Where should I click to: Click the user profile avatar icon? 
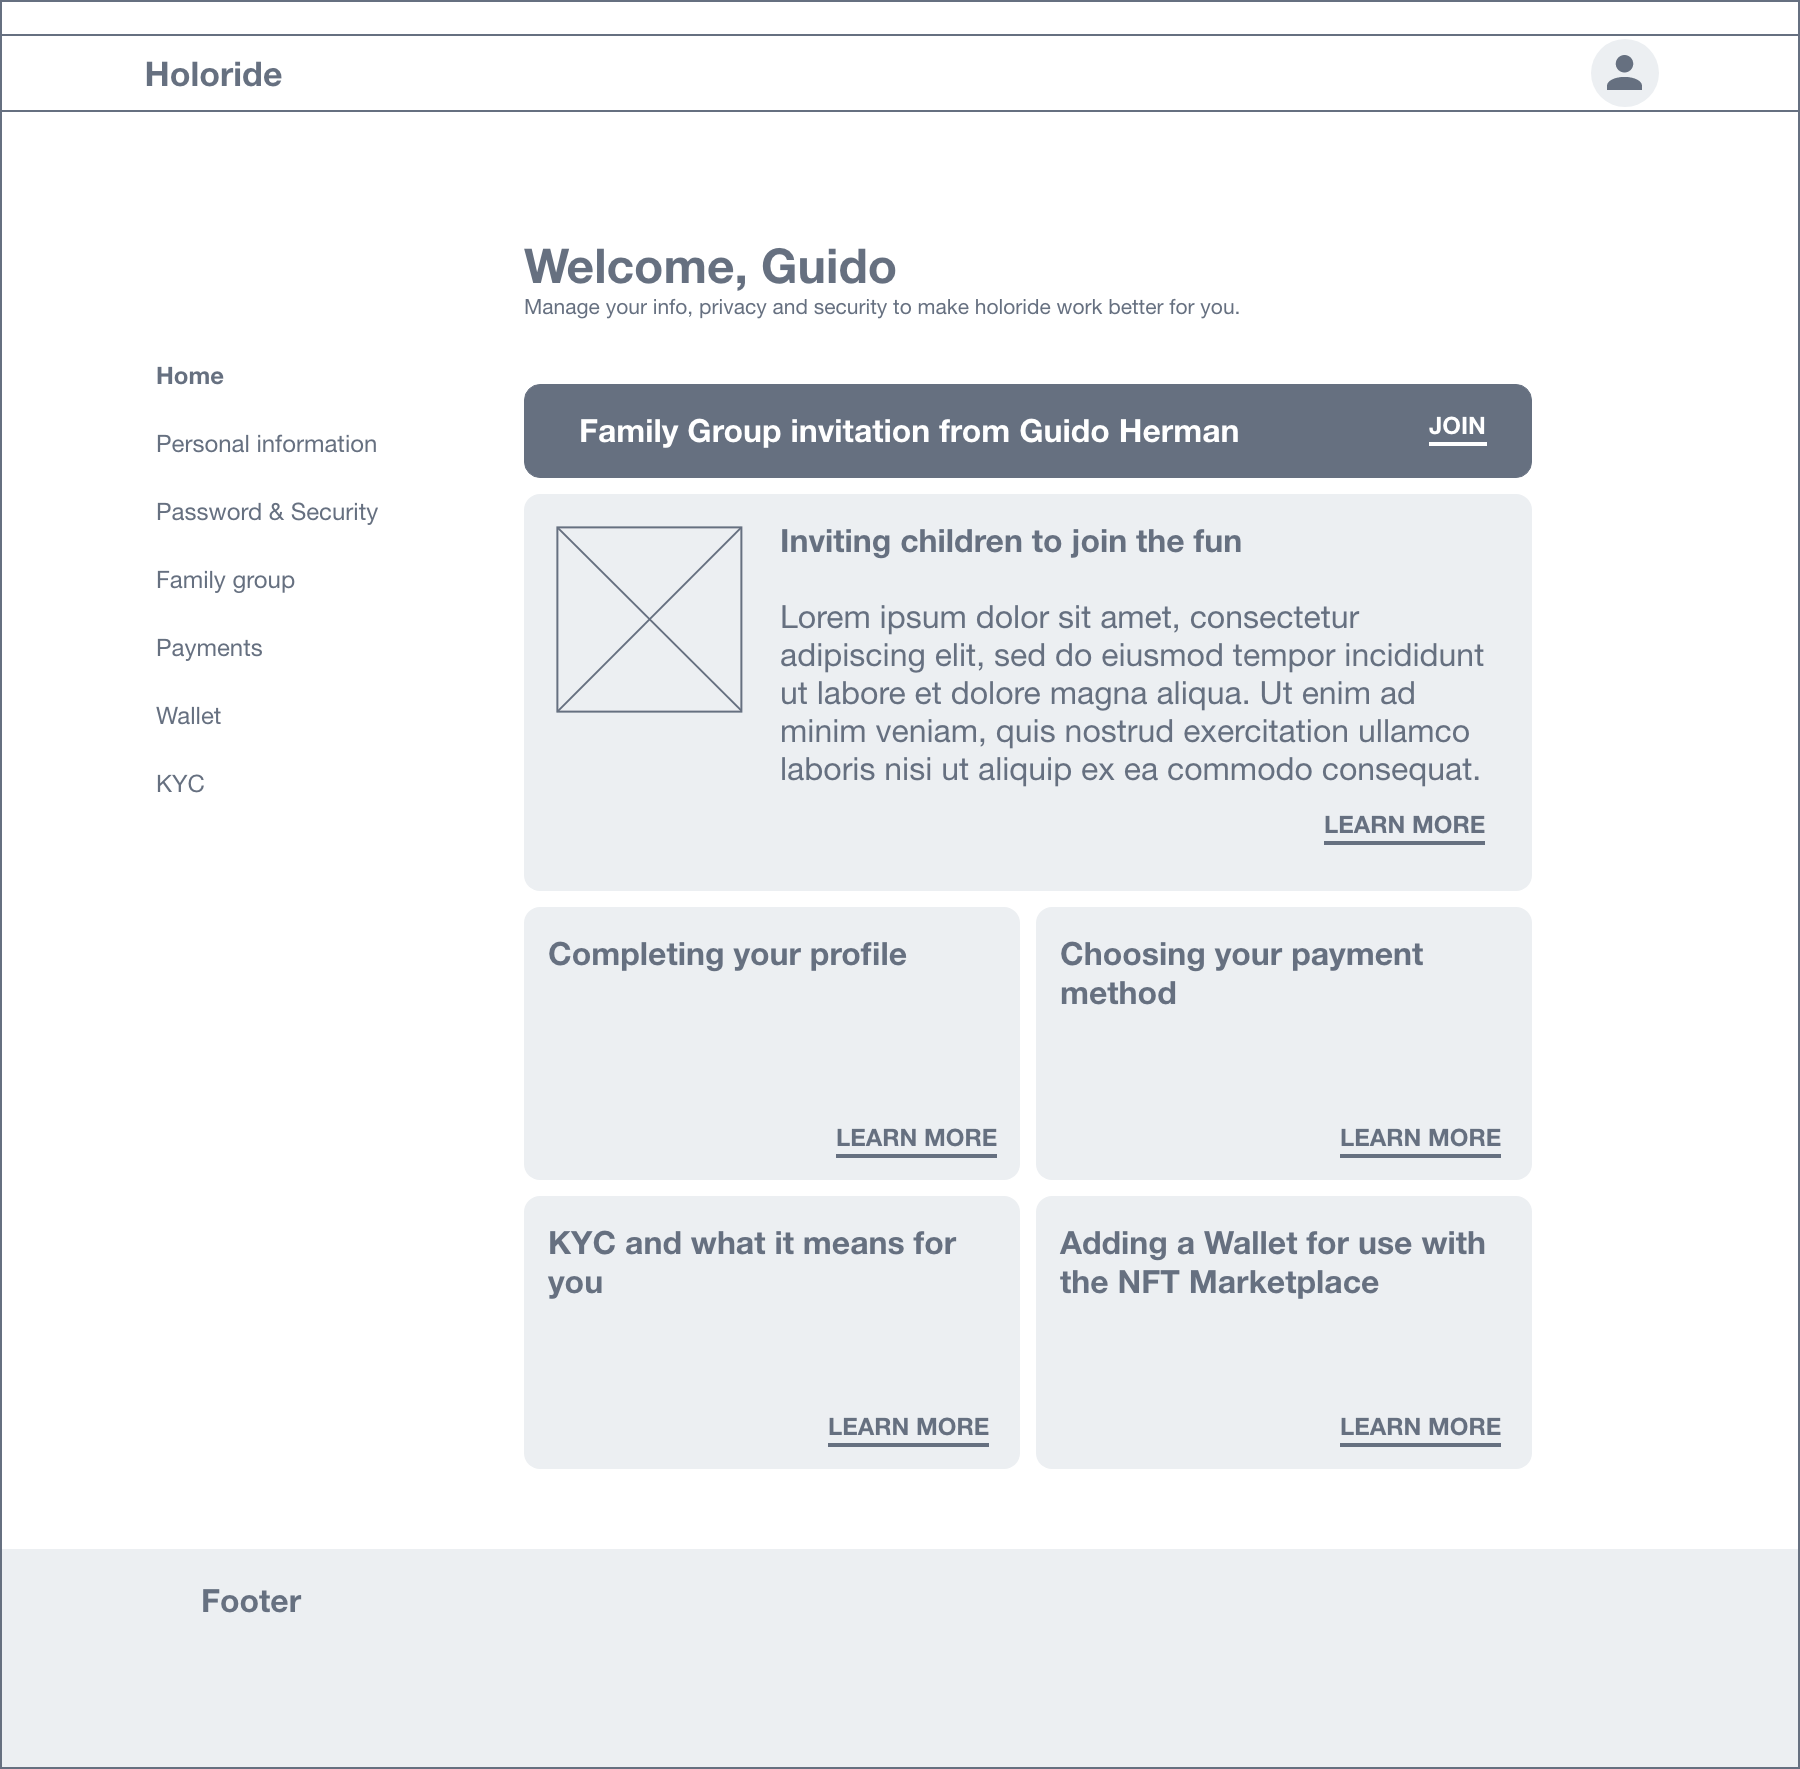tap(1624, 73)
